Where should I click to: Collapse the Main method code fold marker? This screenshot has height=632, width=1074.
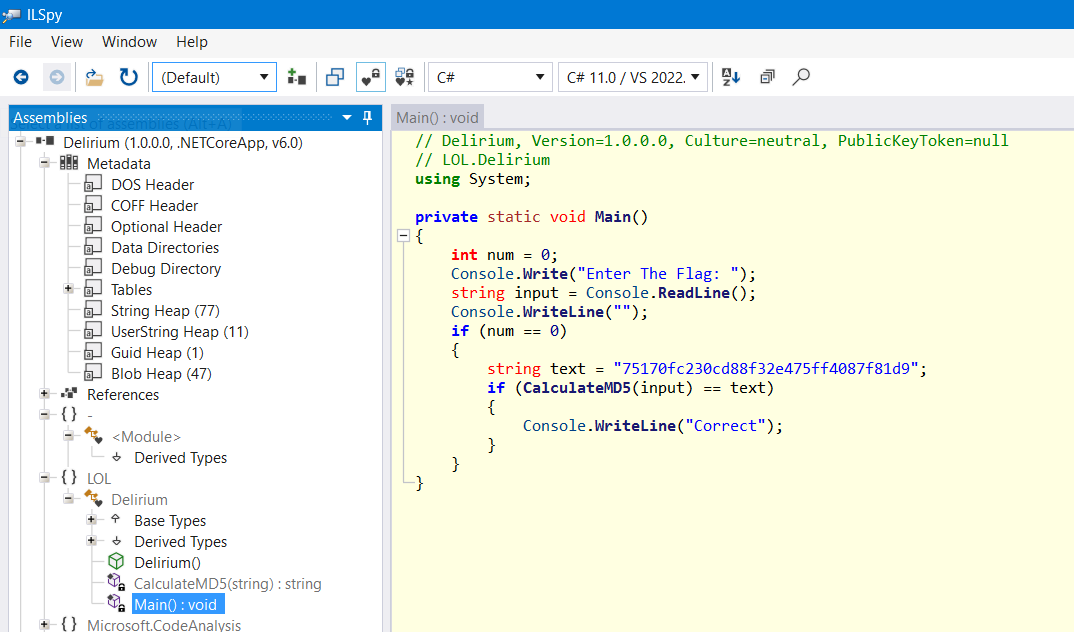[x=404, y=236]
